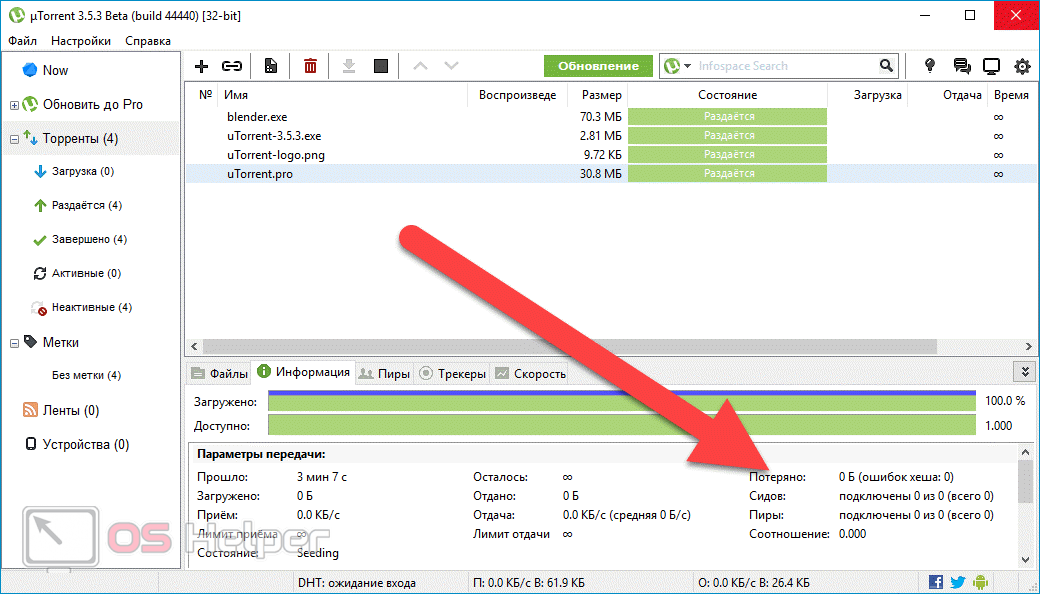Open Preferences via the gear icon
The width and height of the screenshot is (1040, 594).
click(1022, 66)
